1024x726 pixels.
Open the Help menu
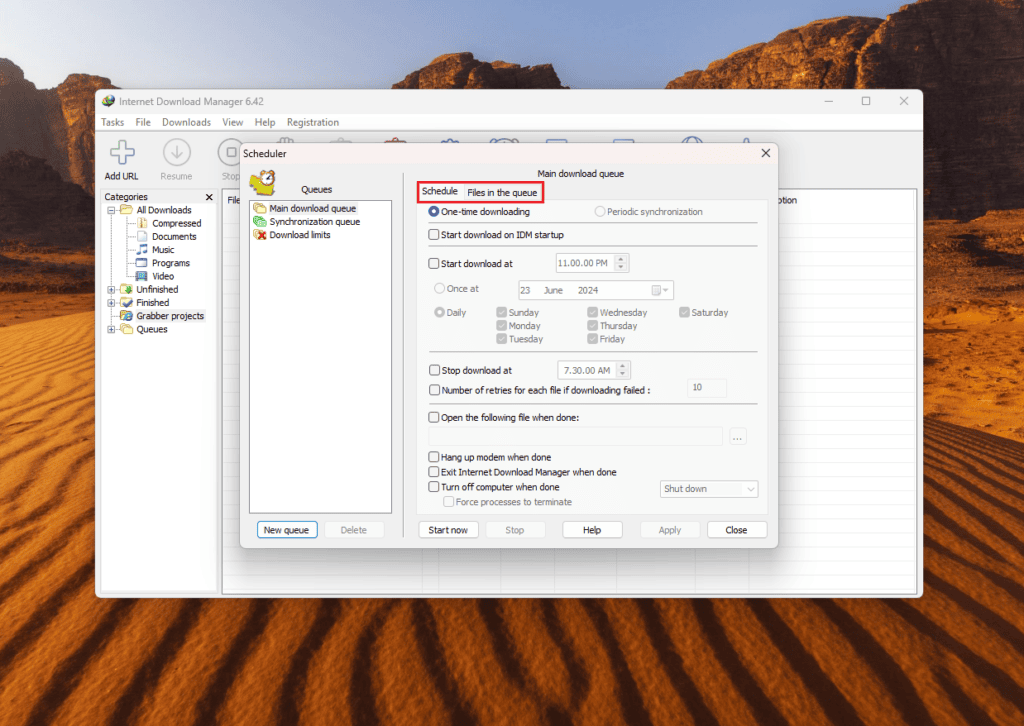(264, 122)
